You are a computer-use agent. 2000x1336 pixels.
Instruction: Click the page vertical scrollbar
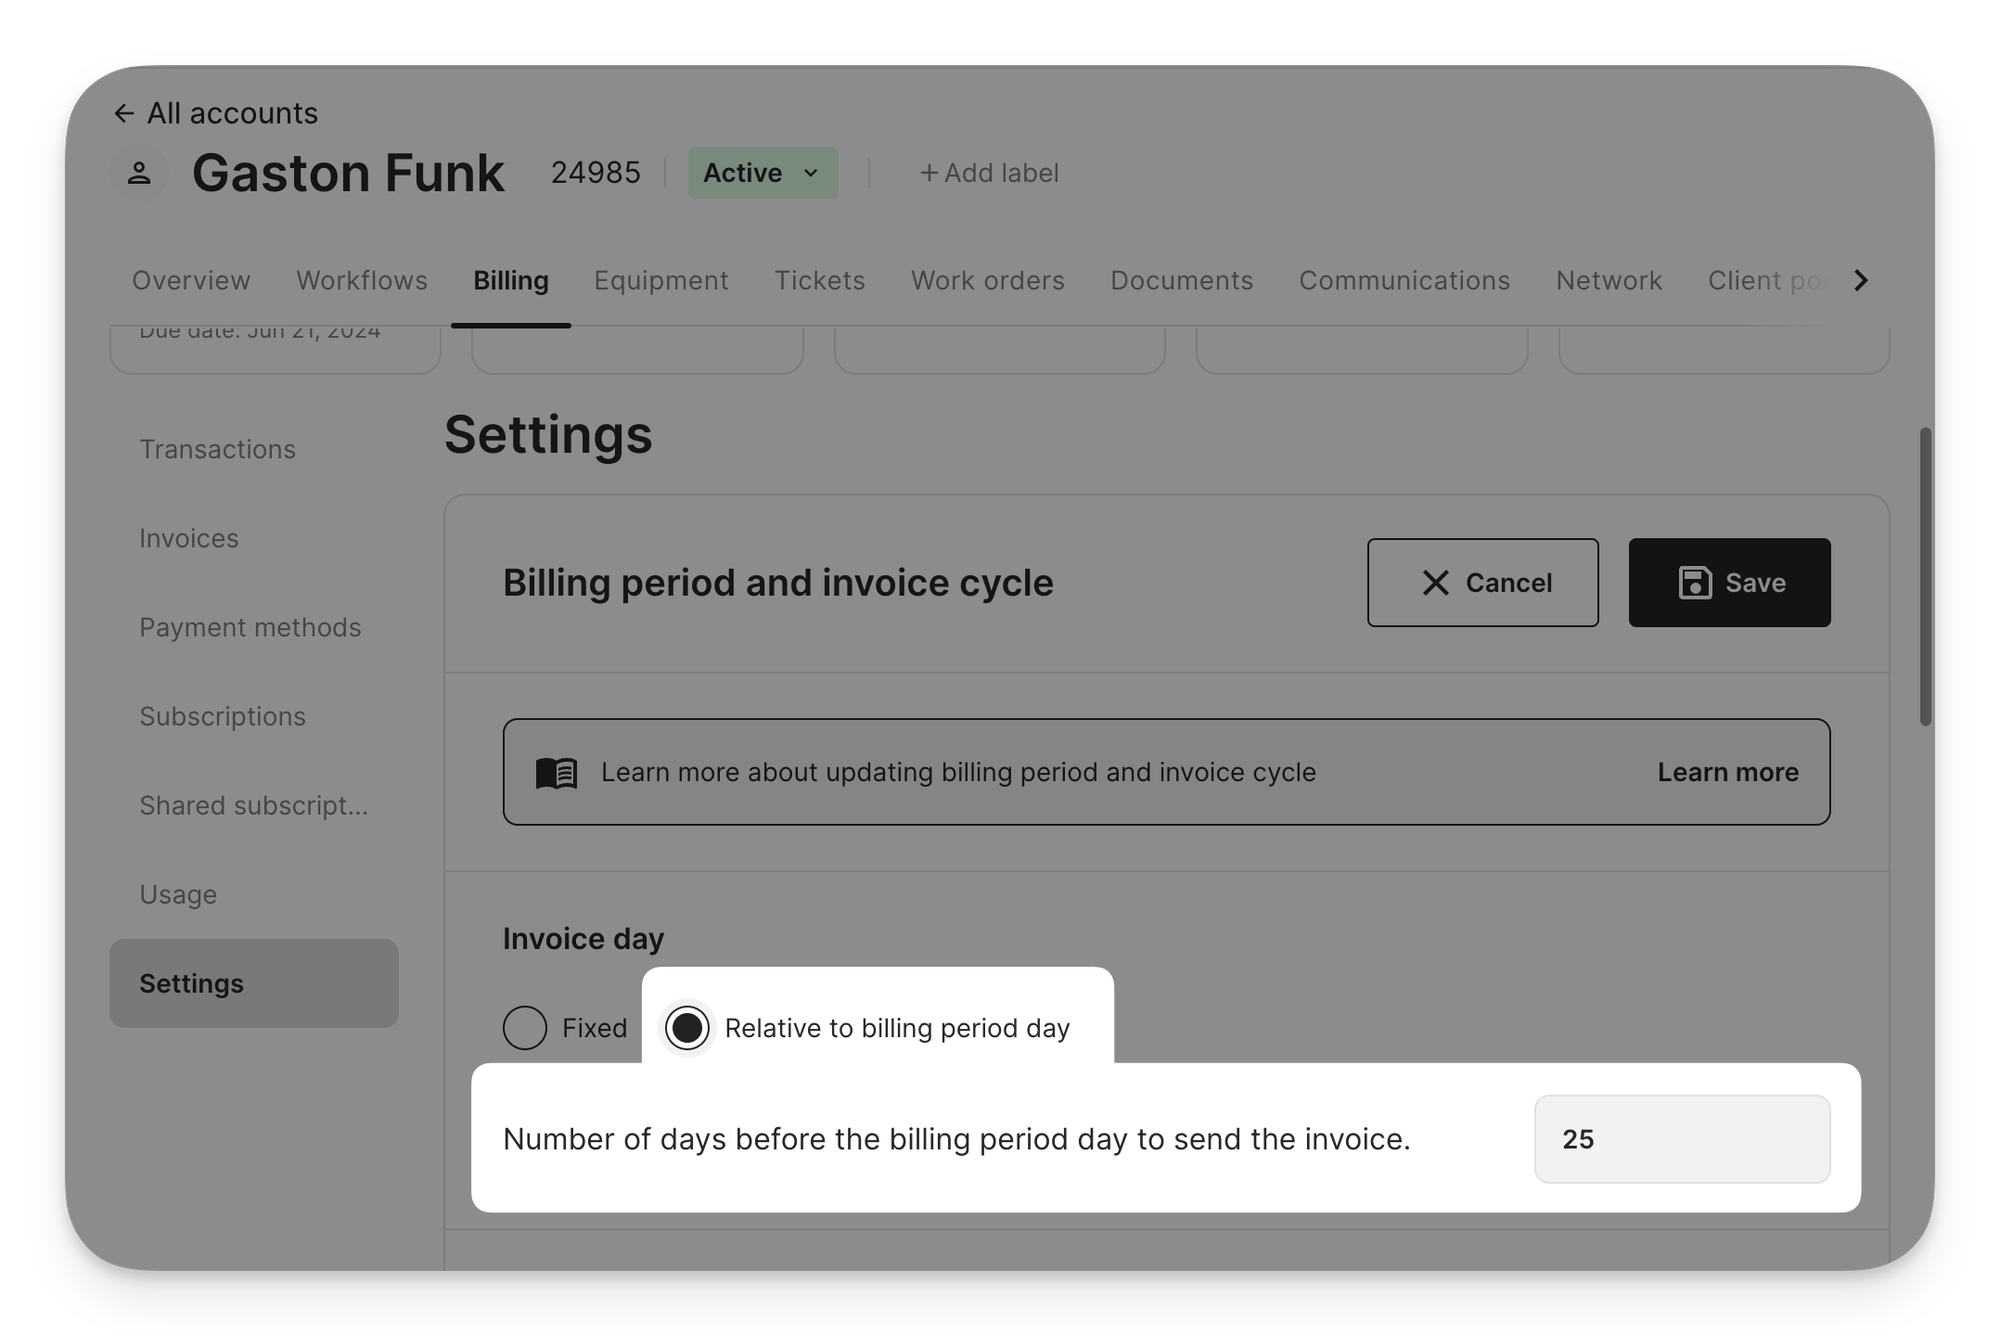point(1925,577)
